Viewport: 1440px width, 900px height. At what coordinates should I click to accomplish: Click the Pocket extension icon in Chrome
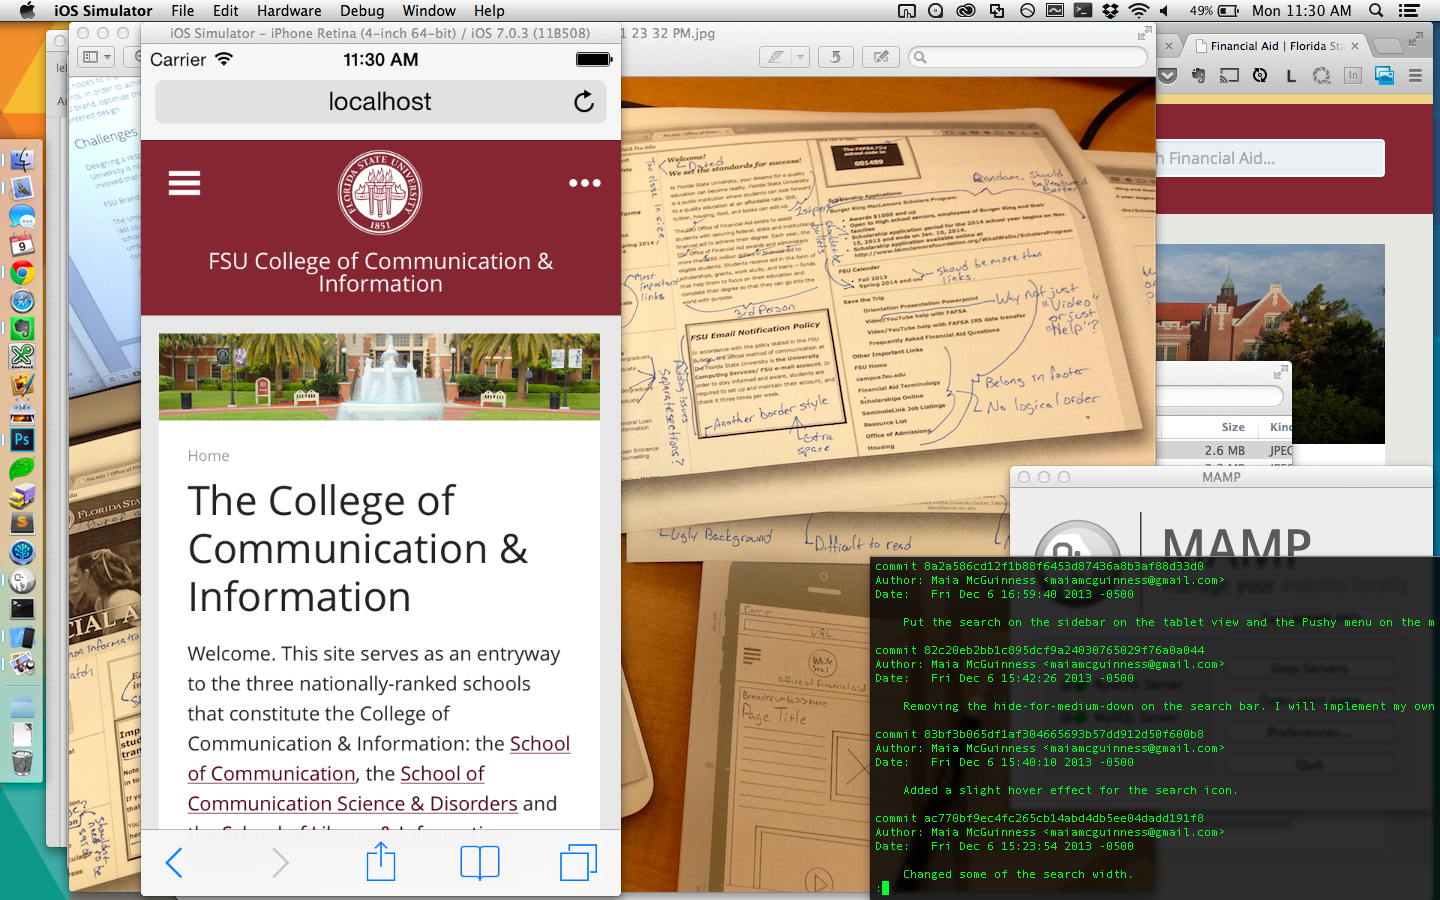tap(1167, 75)
